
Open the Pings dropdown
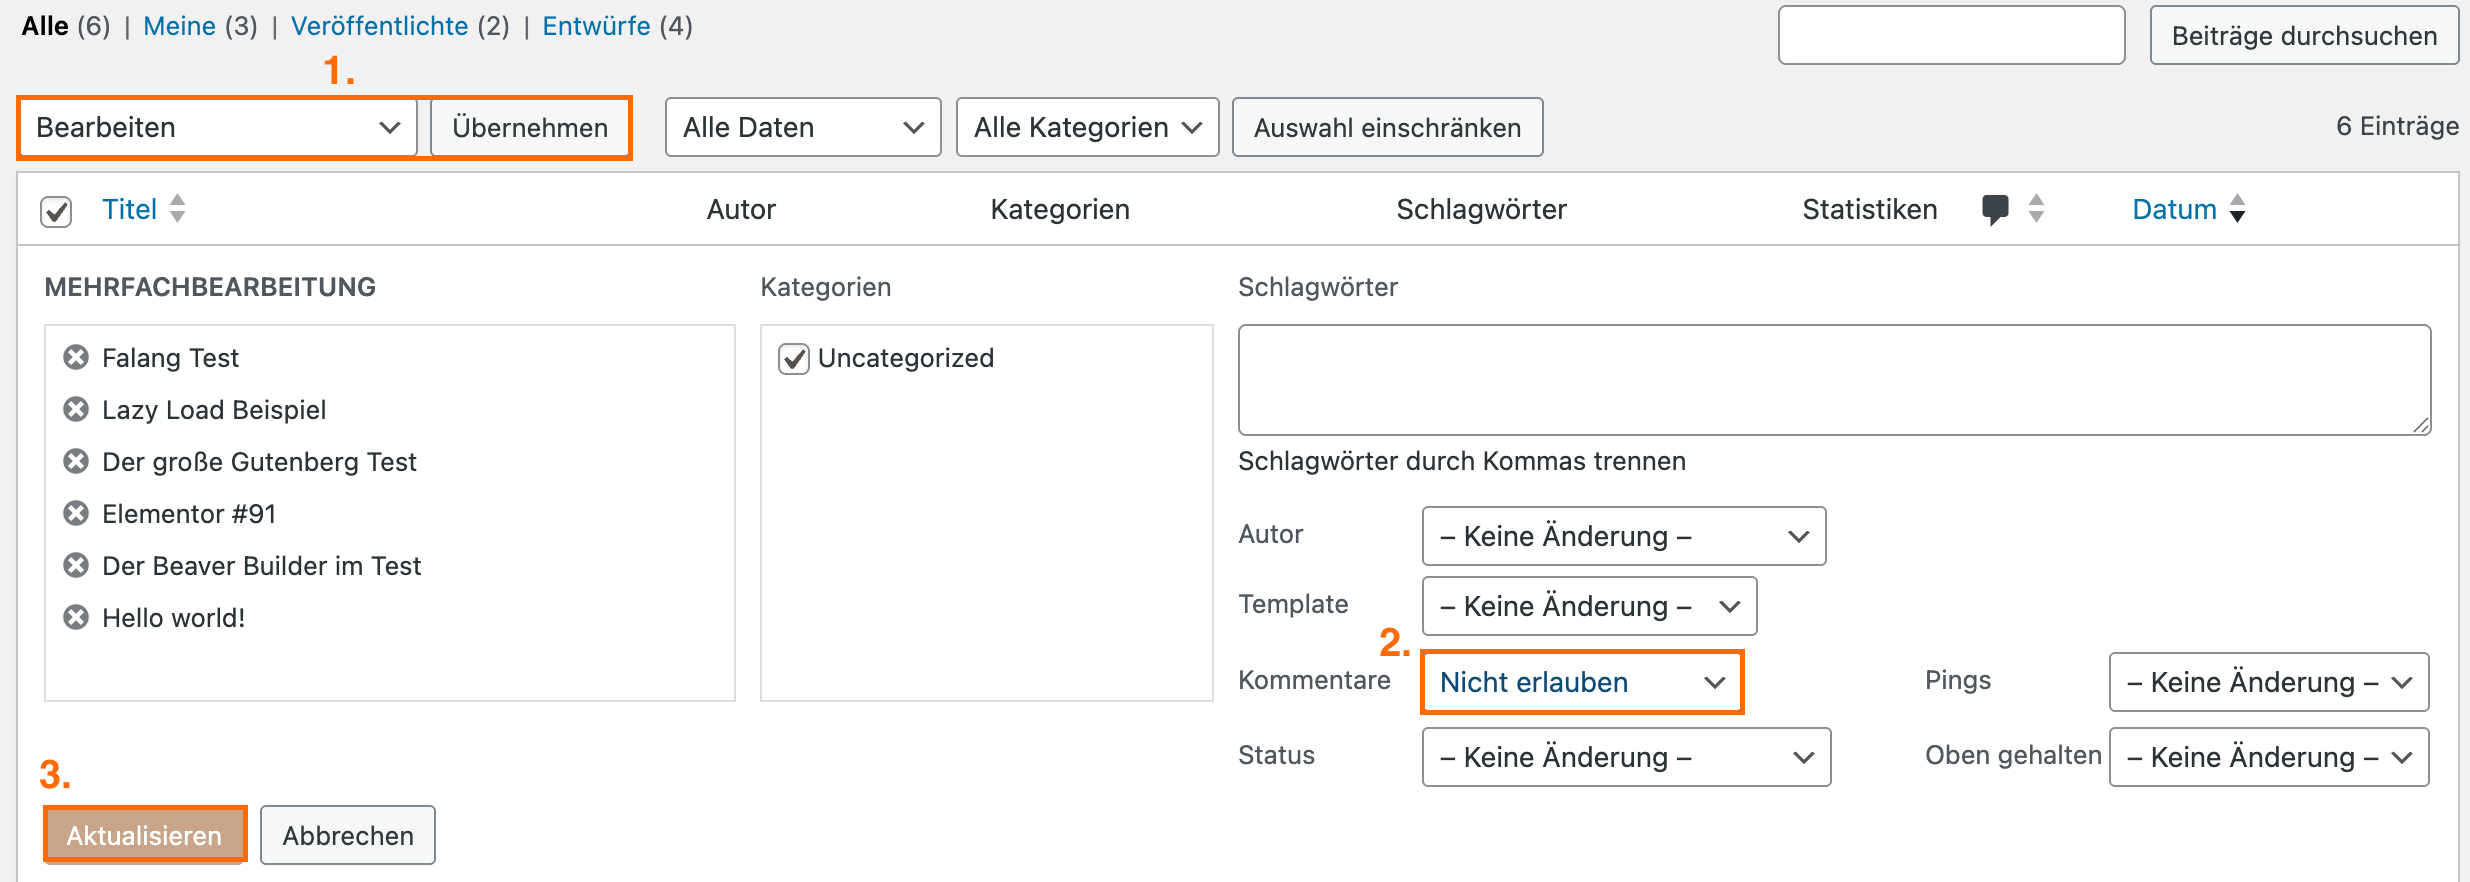[x=2268, y=683]
